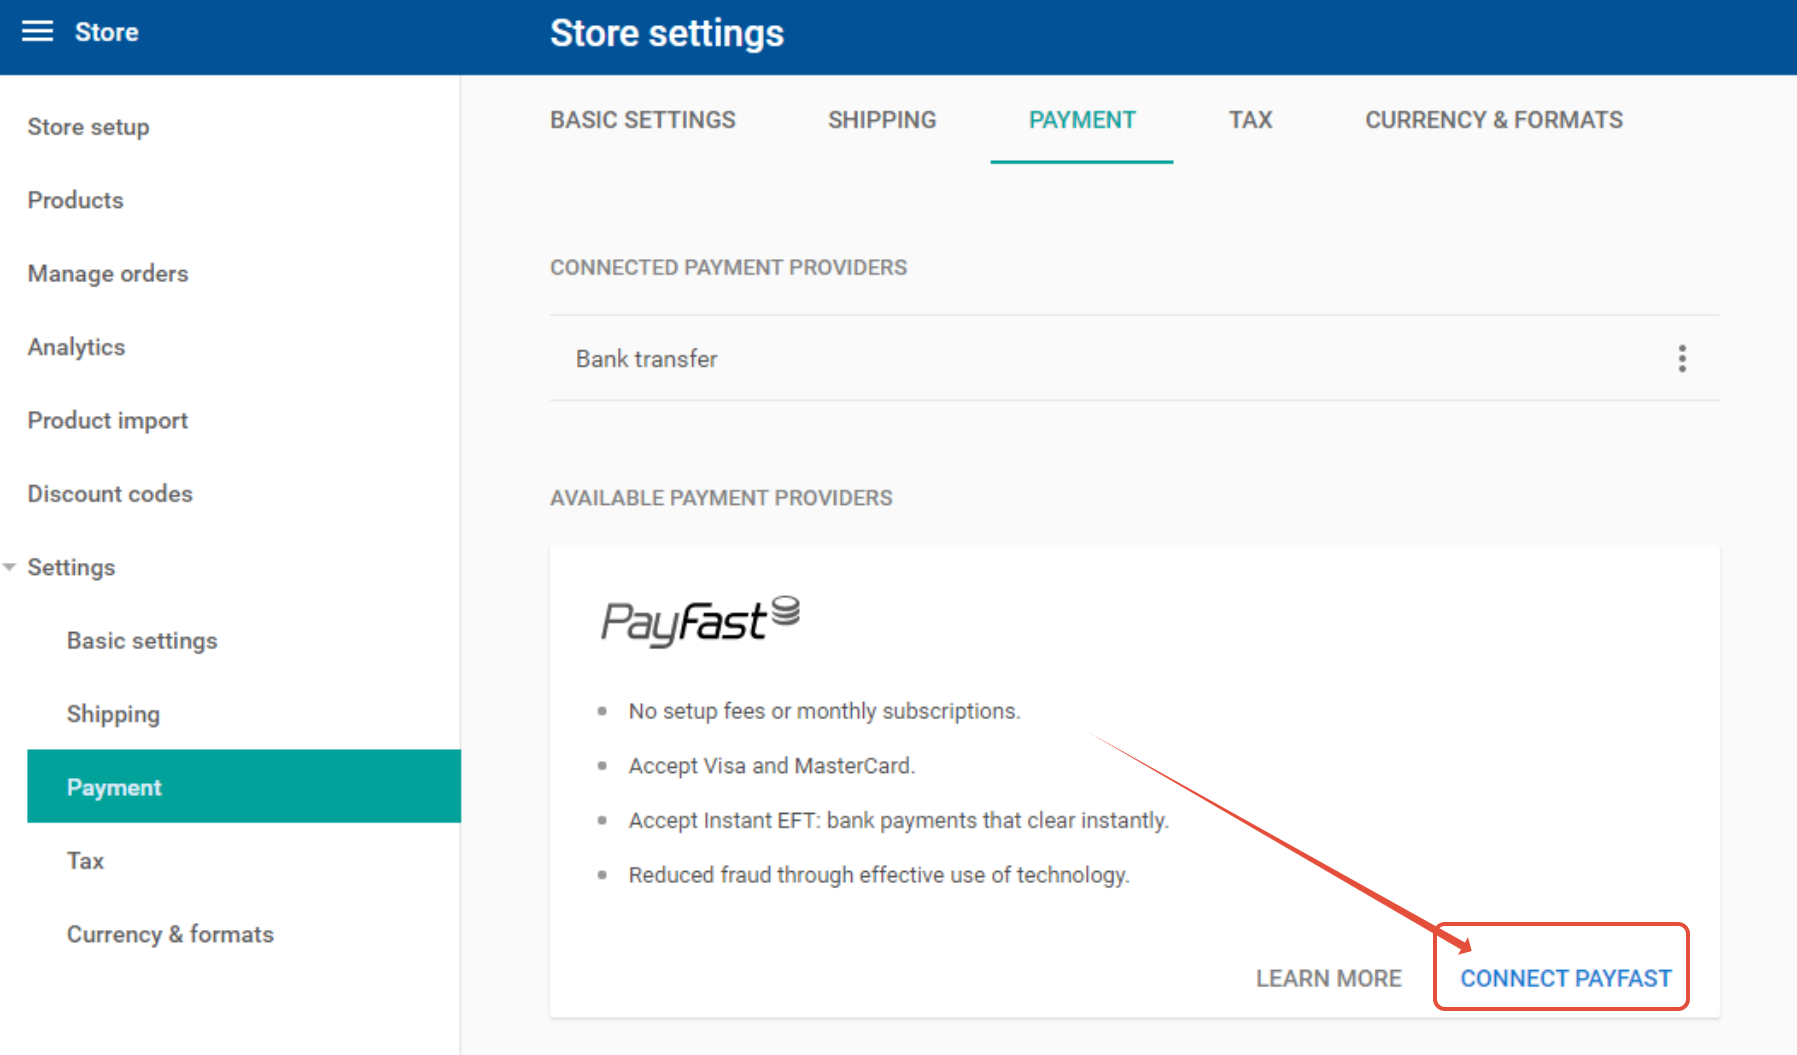
Task: Open the Tax tab
Action: point(1250,120)
